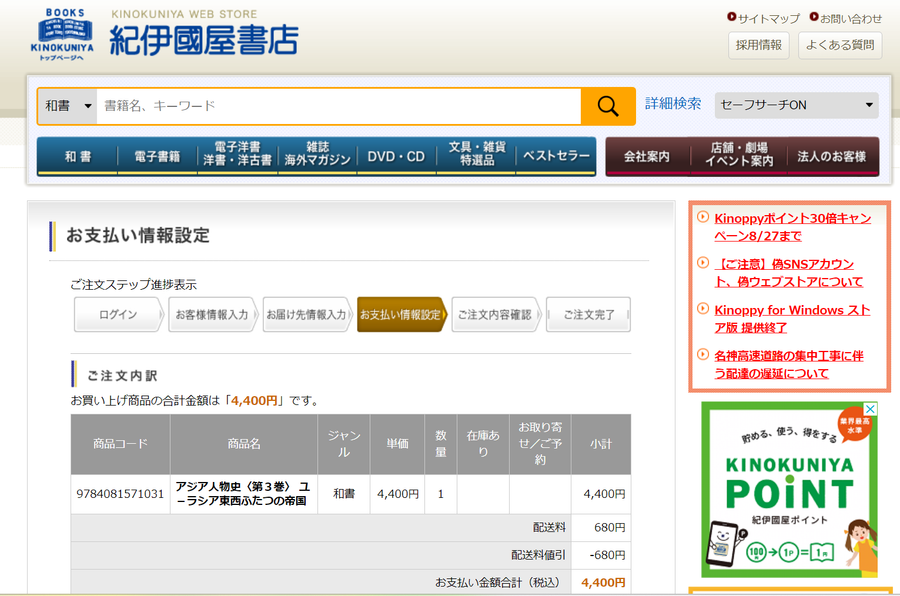
Task: Focus the 書籍名、キーワード search field
Action: pyautogui.click(x=339, y=106)
